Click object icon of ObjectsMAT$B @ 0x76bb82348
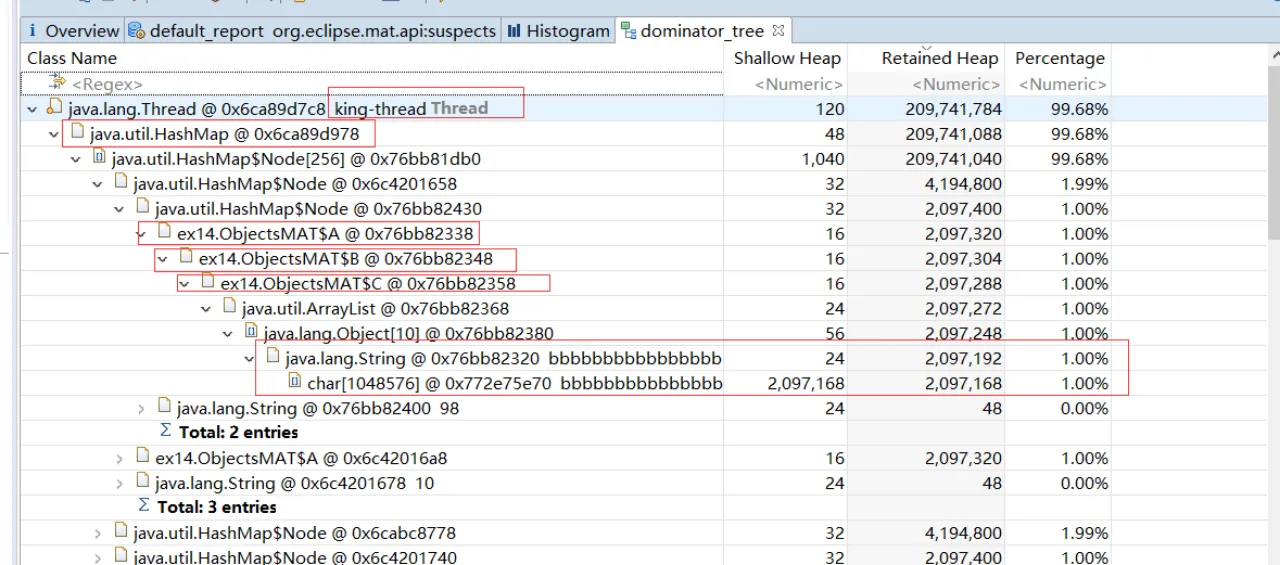This screenshot has width=1280, height=565. pos(186,258)
